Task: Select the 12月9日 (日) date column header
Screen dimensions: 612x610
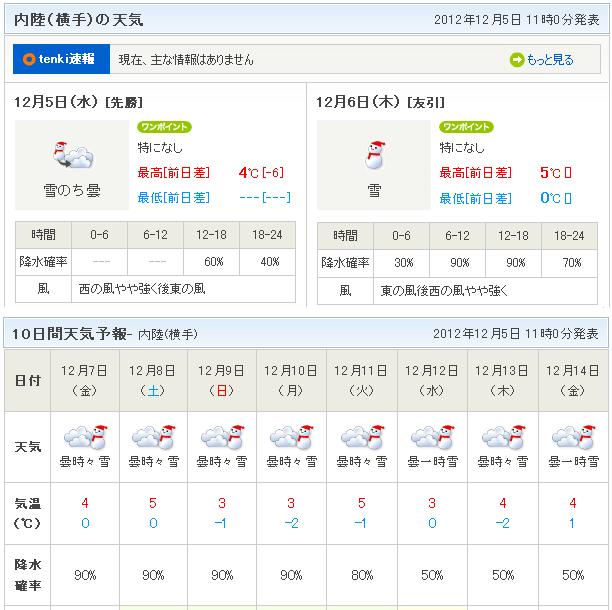Action: [x=223, y=380]
